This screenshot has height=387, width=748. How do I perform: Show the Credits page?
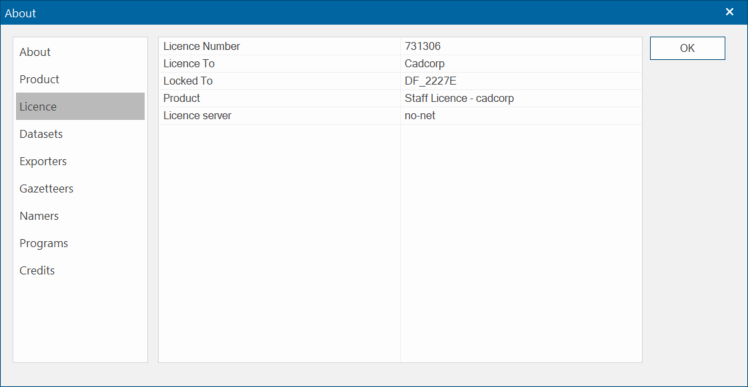tap(80, 271)
